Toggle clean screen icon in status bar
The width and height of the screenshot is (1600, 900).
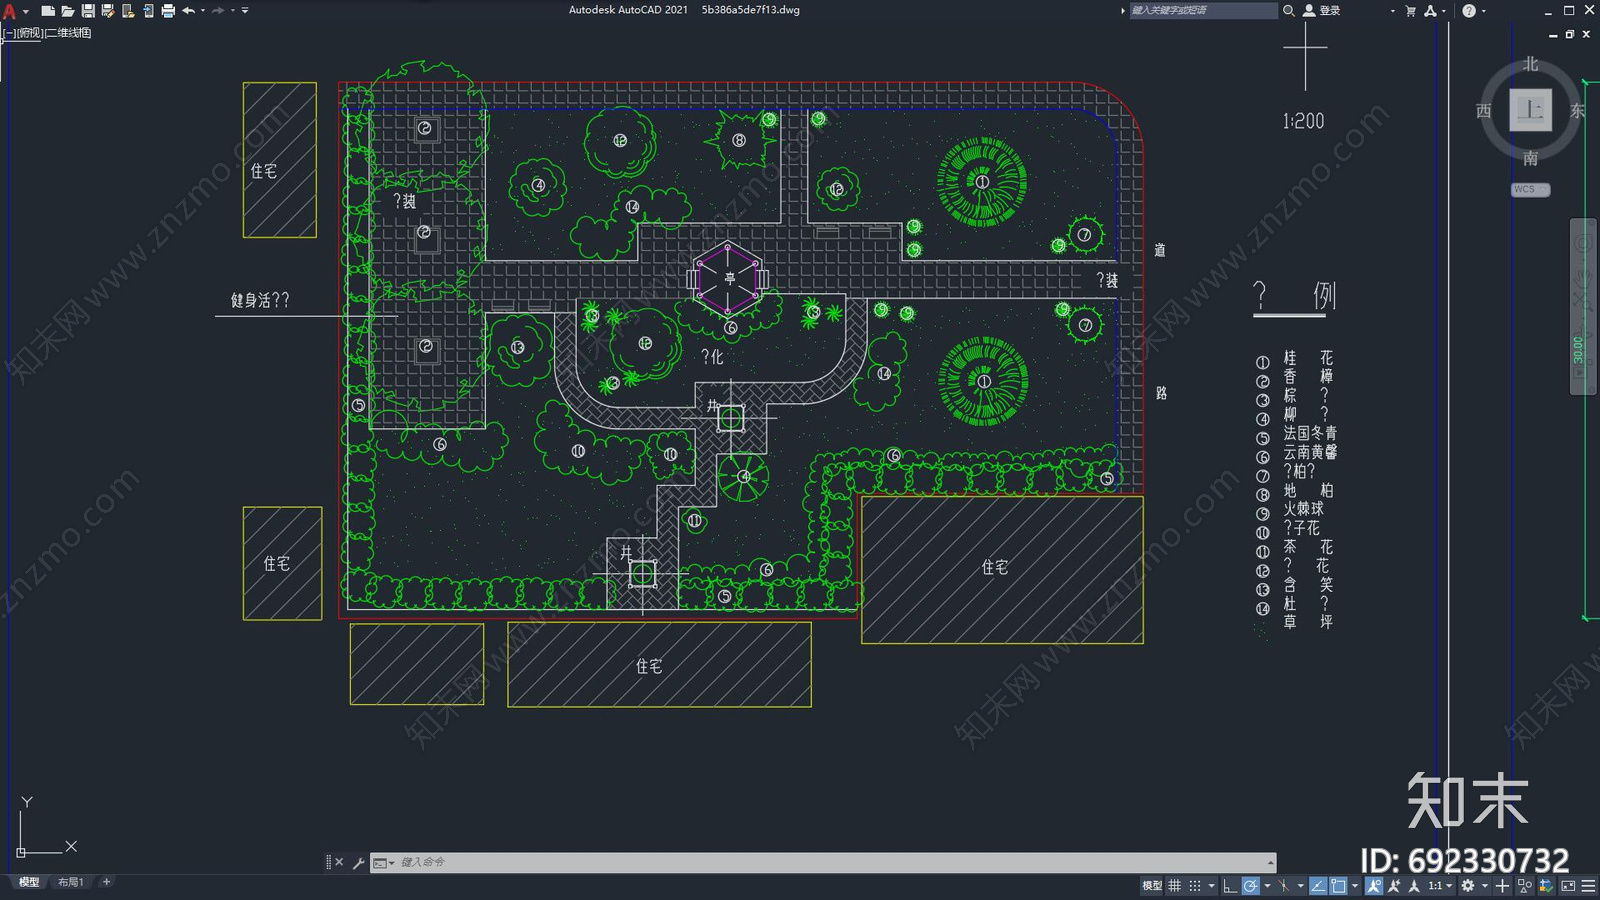1568,885
